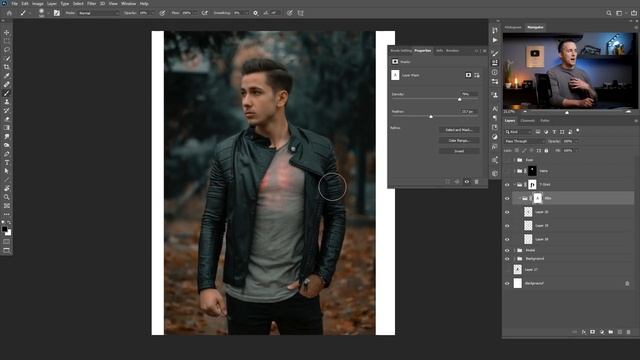Screen dimensions: 640x360
Task: Select the Clone Stamp tool
Action: (x=7, y=102)
